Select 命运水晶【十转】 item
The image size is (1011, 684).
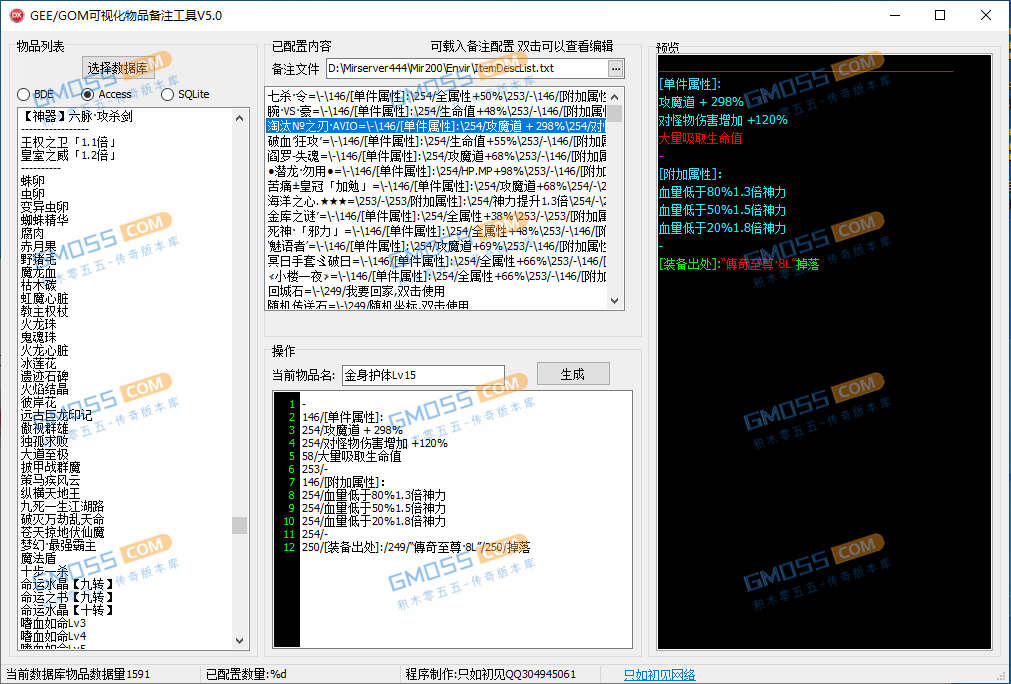coord(68,611)
